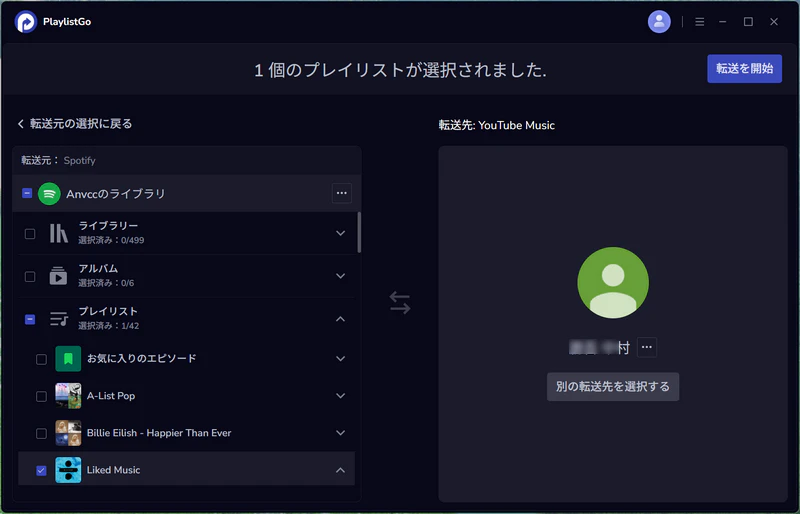Click the A-List Pop playlist name
The width and height of the screenshot is (800, 514).
click(111, 396)
